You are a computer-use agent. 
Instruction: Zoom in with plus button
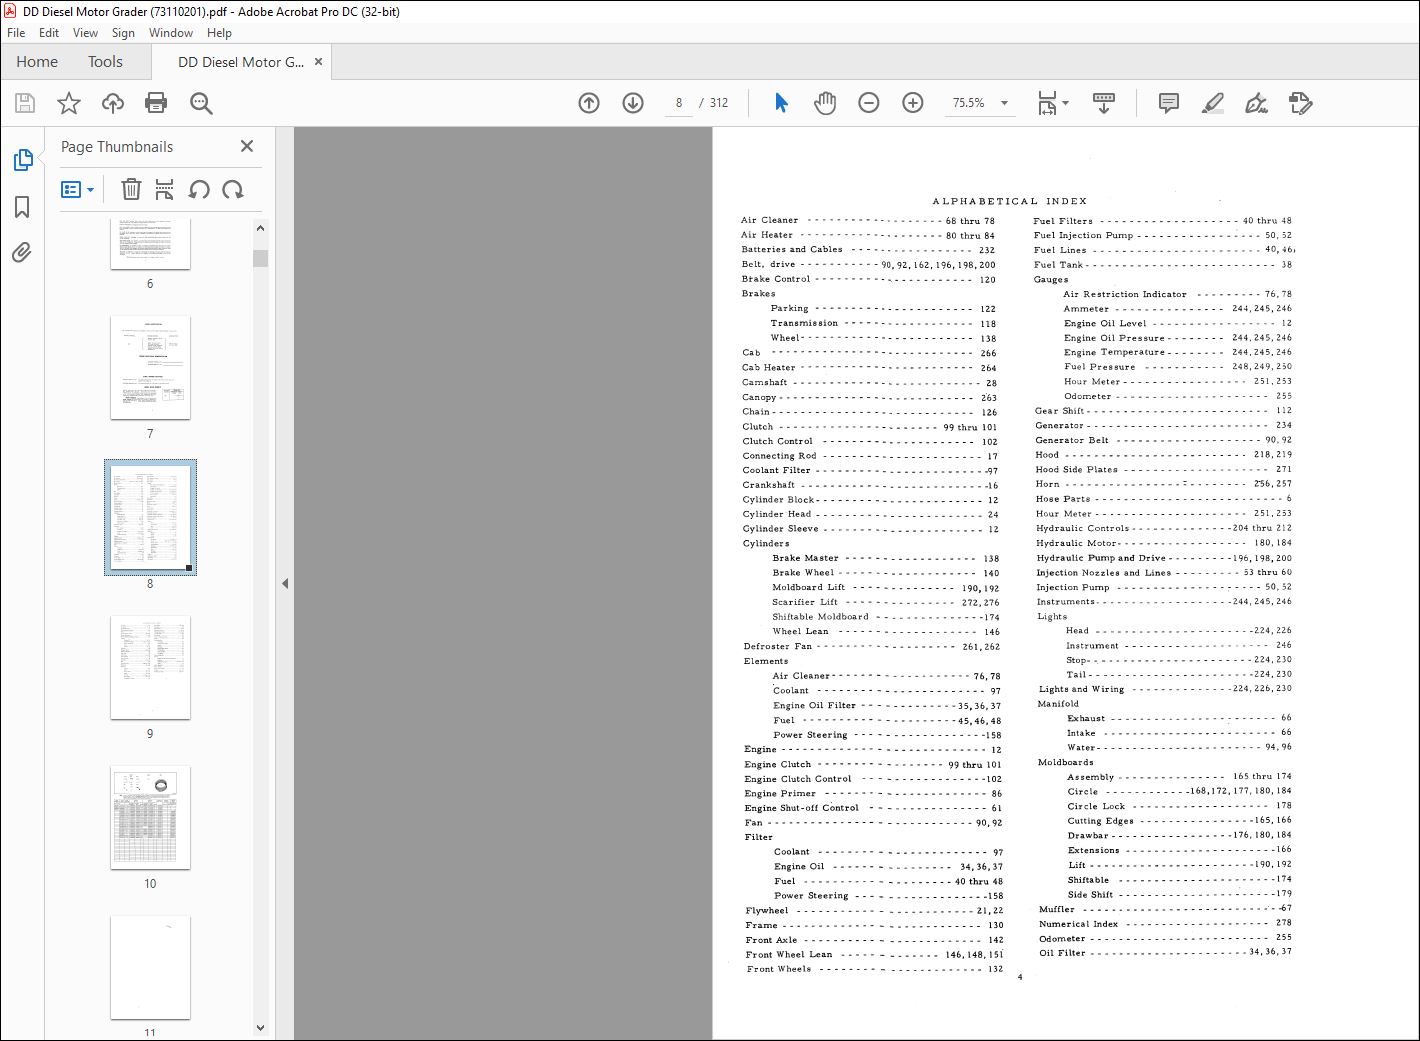(913, 103)
